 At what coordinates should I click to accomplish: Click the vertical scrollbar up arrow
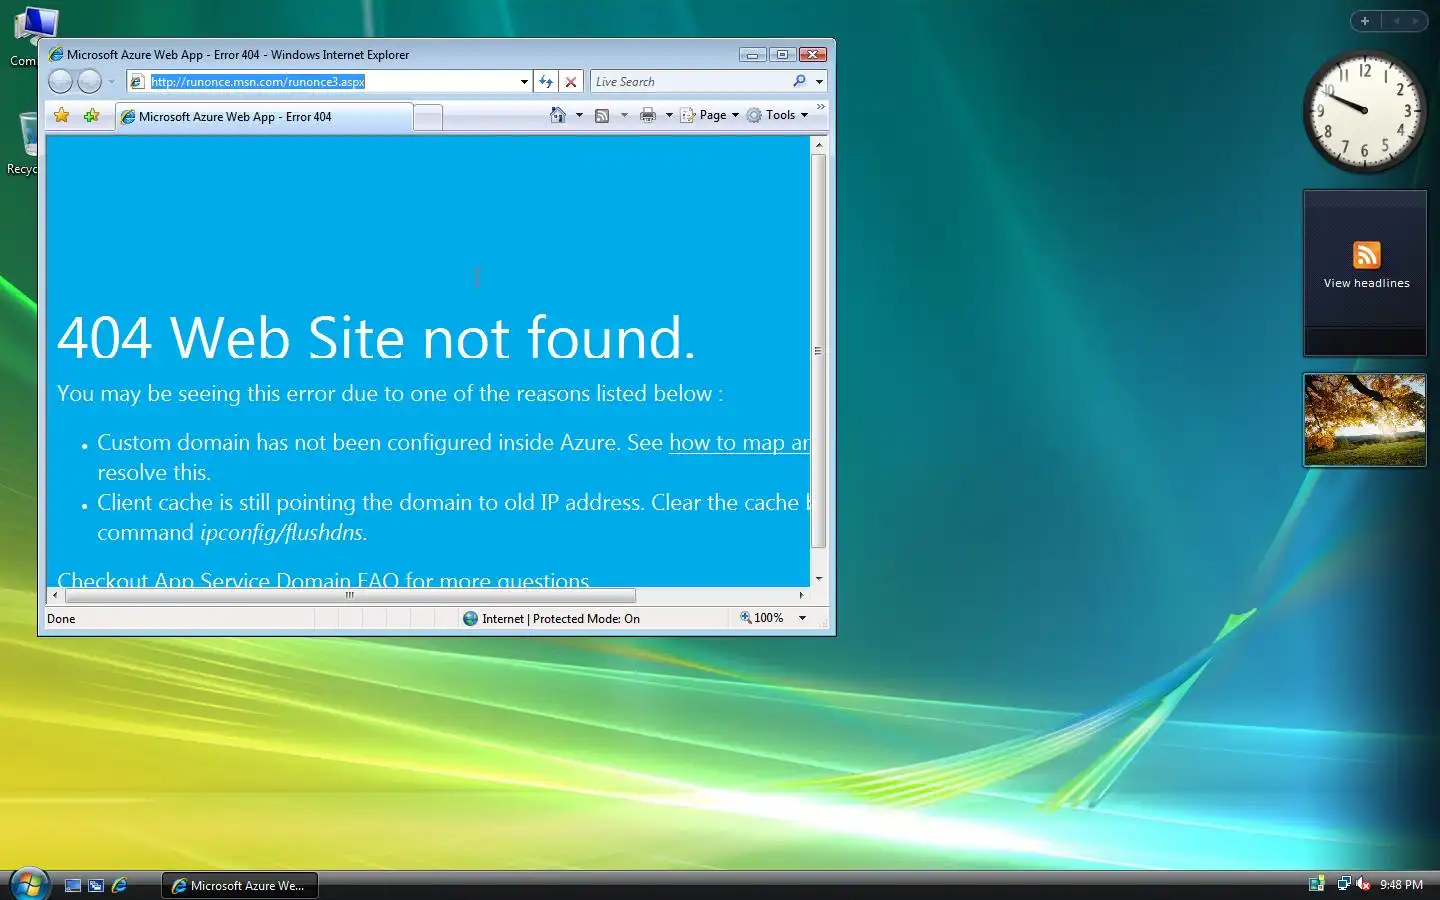click(x=819, y=145)
